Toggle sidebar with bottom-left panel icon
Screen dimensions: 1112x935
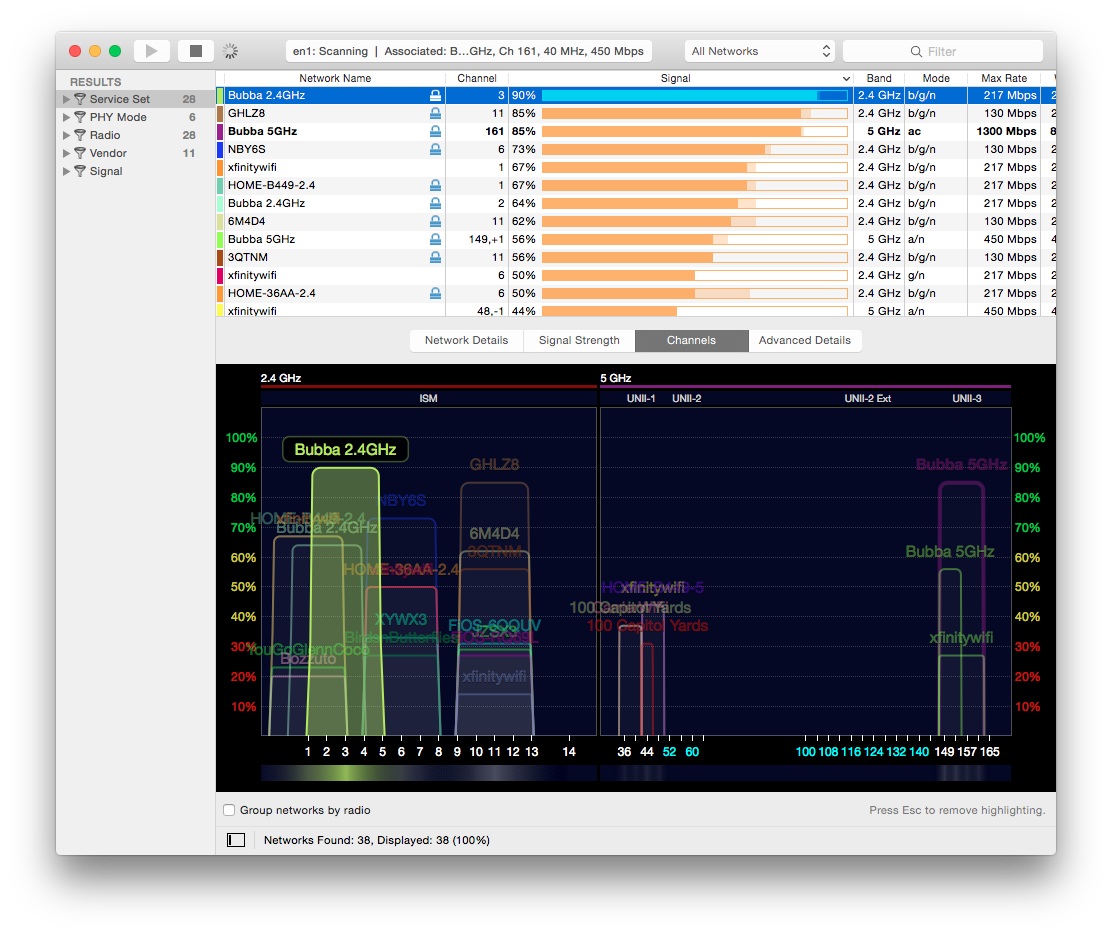pyautogui.click(x=236, y=840)
